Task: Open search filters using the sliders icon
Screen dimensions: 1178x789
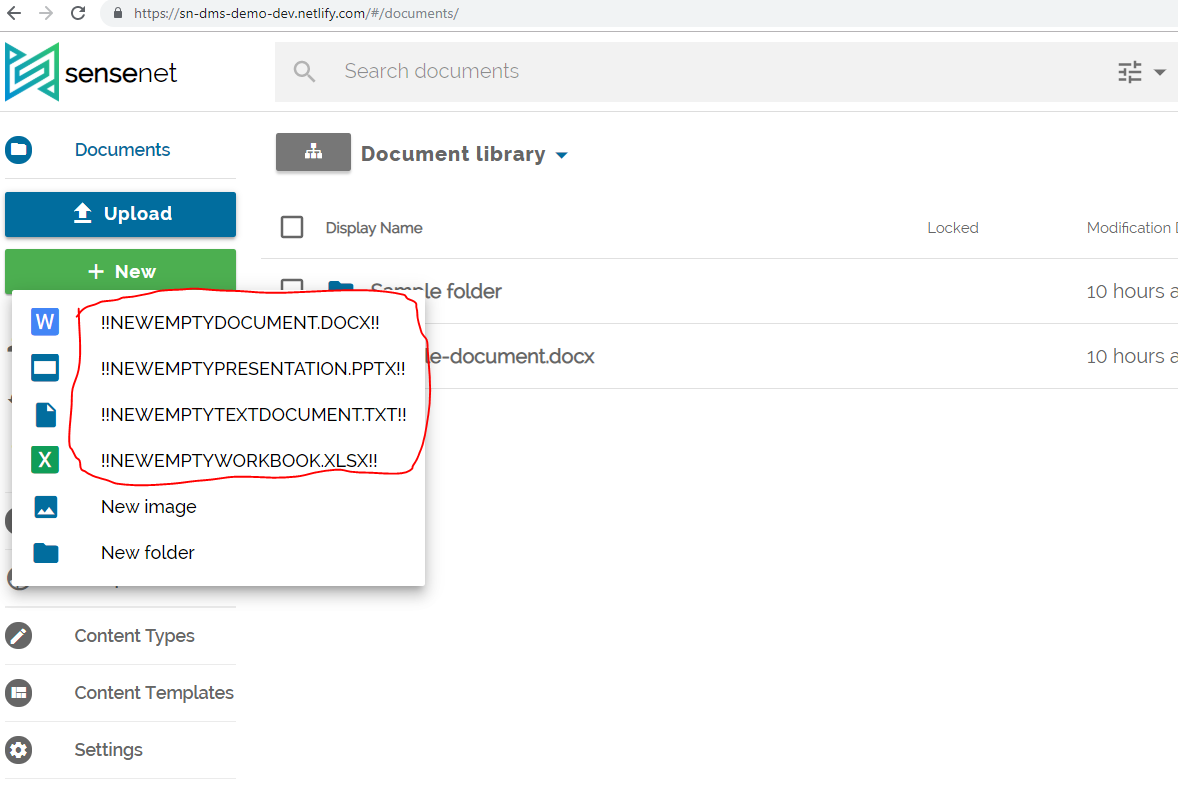Action: point(1129,71)
